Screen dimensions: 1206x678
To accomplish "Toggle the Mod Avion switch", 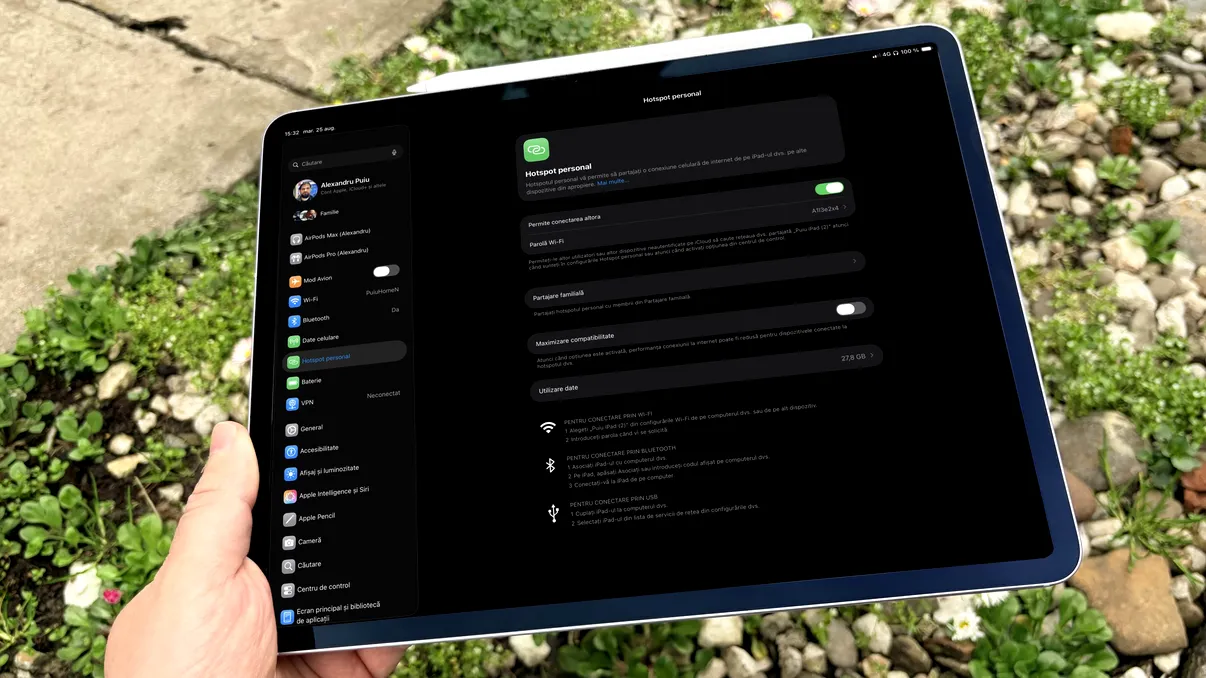I will coord(386,271).
